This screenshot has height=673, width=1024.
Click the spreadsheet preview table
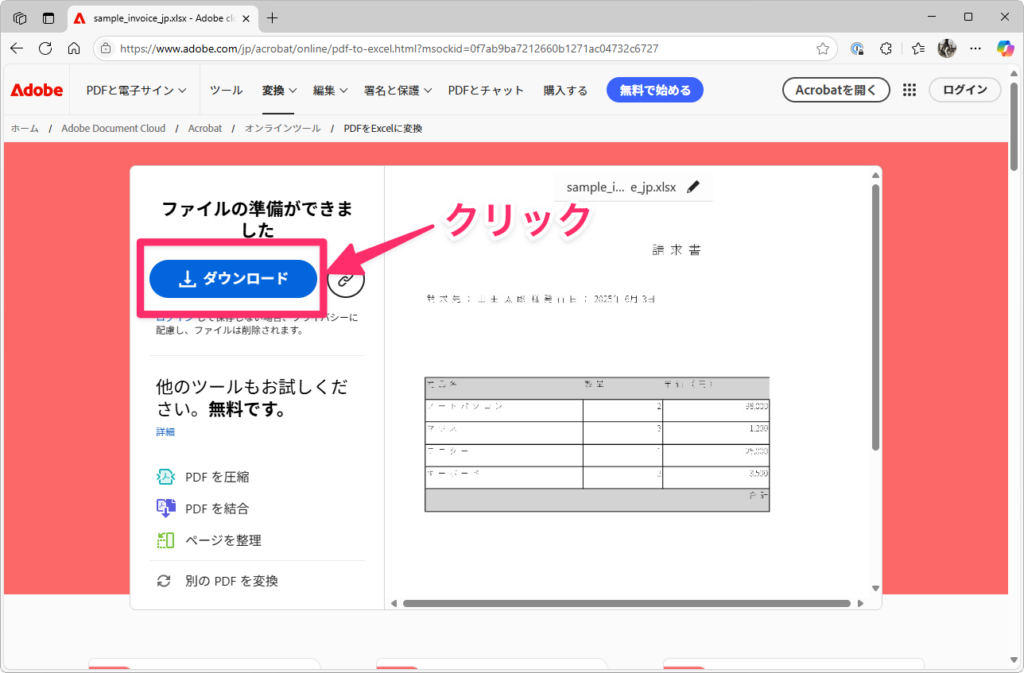coord(597,444)
